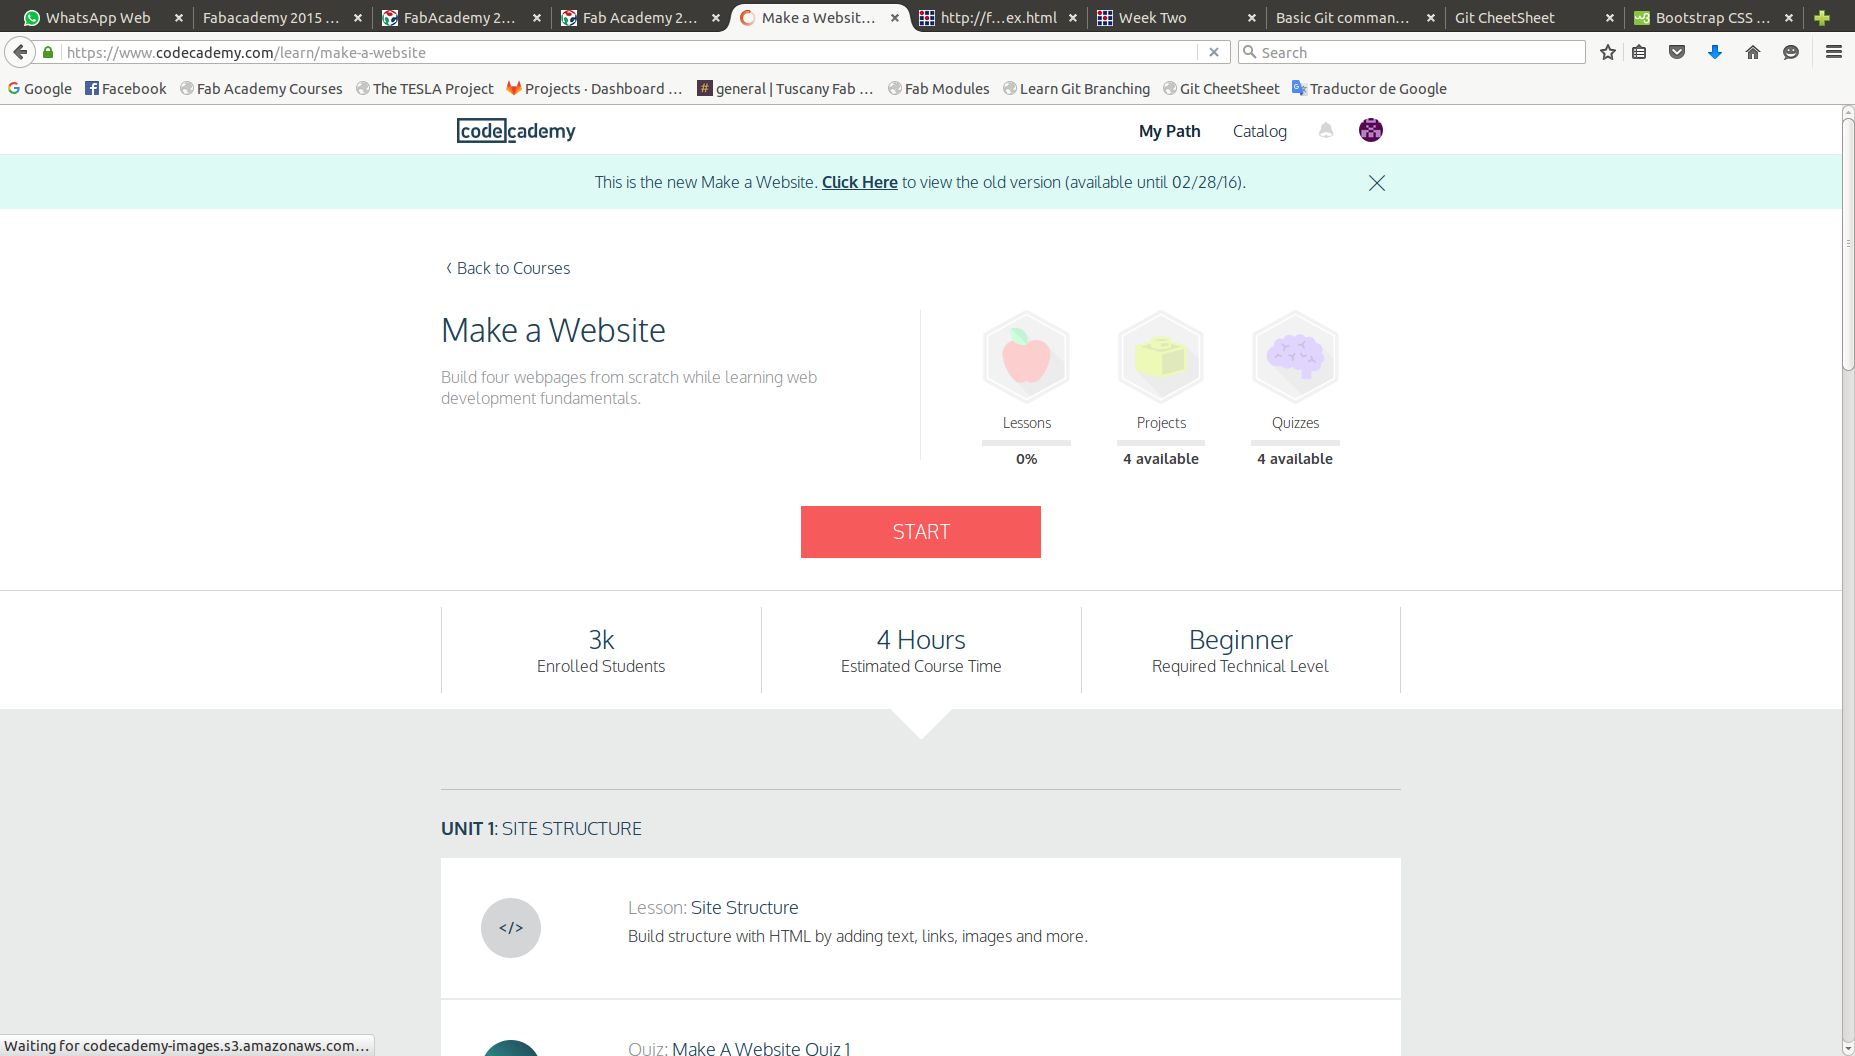
Task: Dismiss the new version banner
Action: coord(1377,183)
